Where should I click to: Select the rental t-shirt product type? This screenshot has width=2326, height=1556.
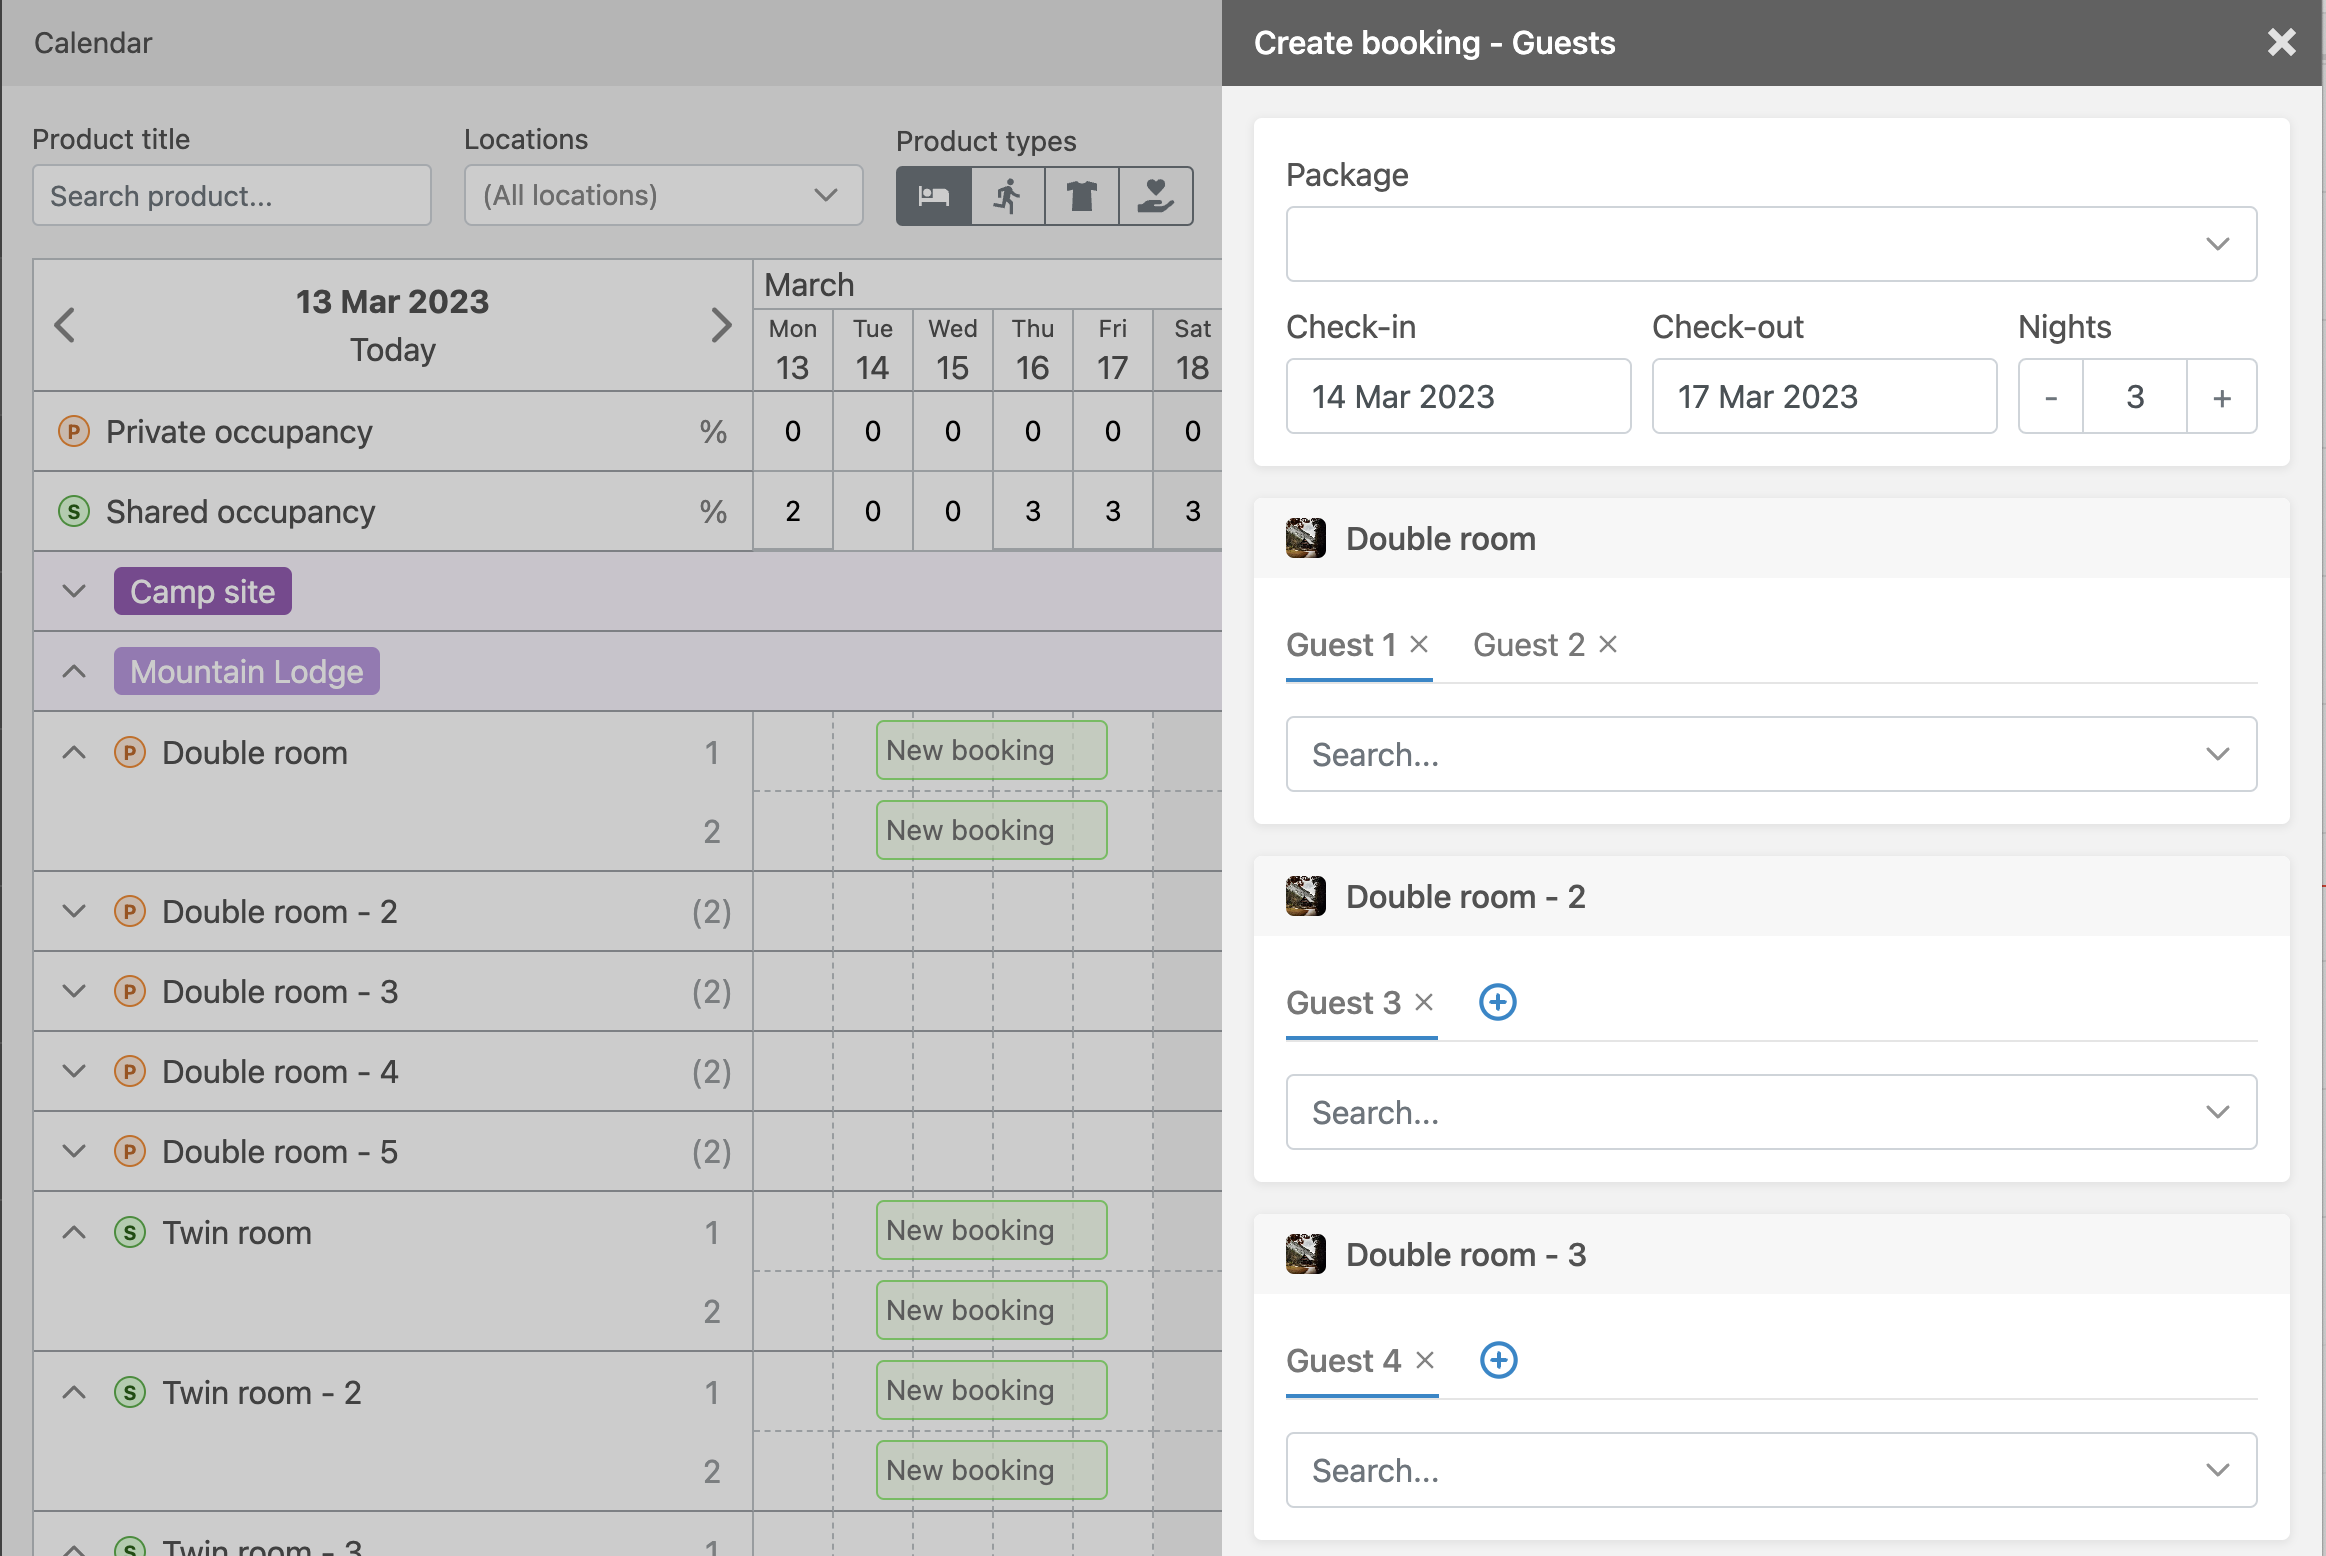pyautogui.click(x=1082, y=196)
